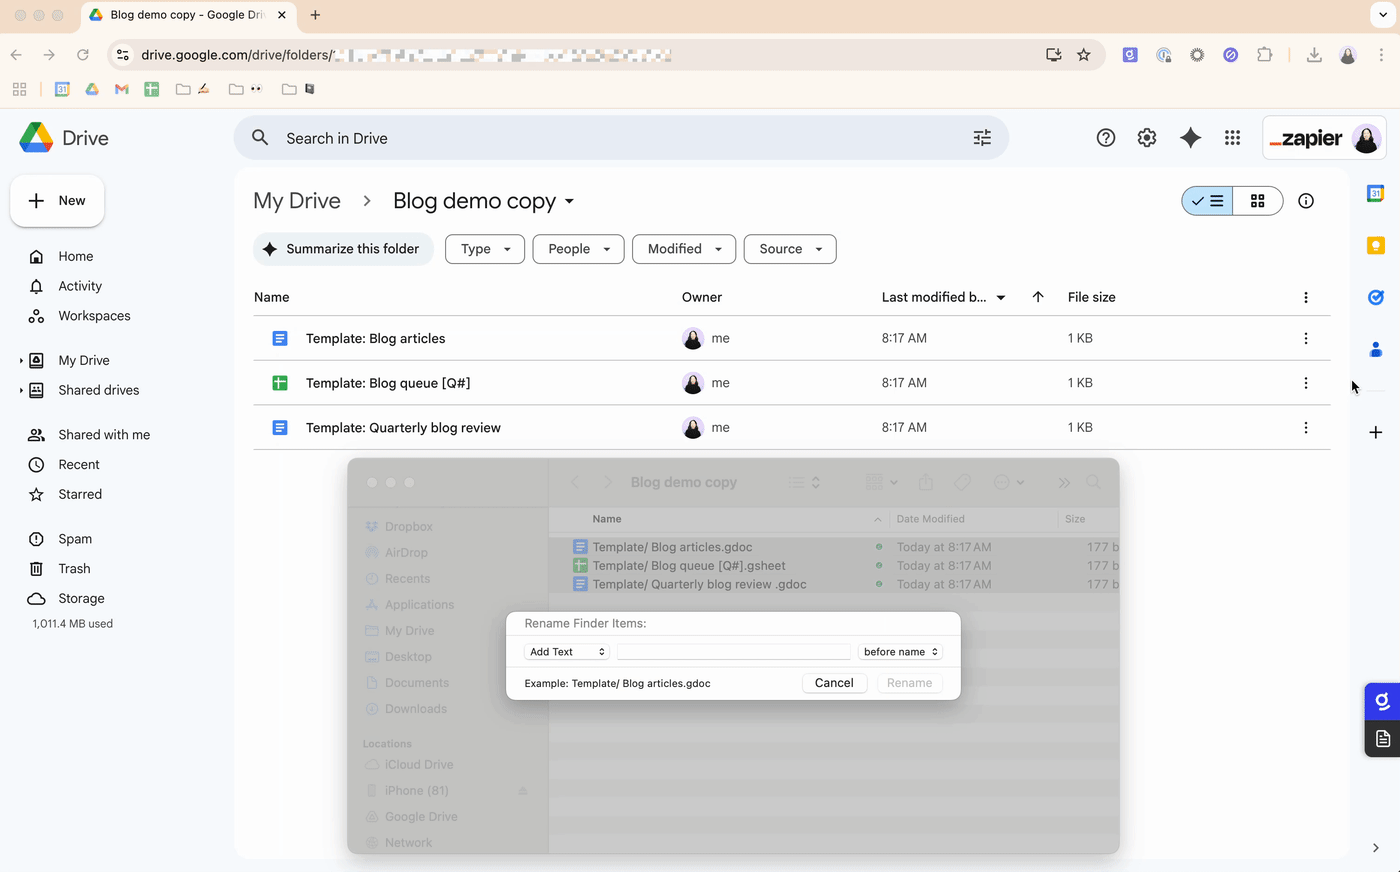View folder details info icon

tap(1306, 201)
